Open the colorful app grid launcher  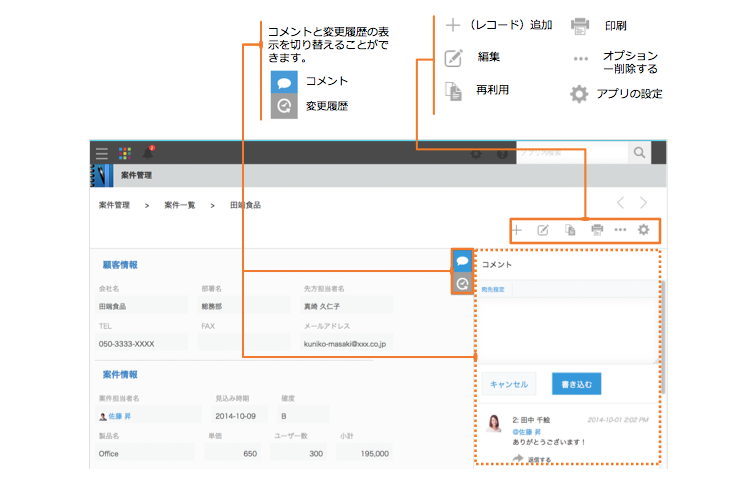click(x=125, y=153)
